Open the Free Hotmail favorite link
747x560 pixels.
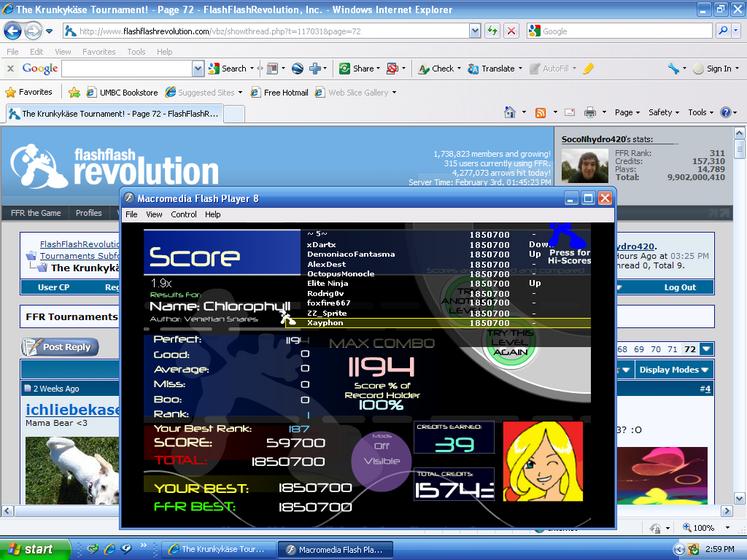point(280,92)
